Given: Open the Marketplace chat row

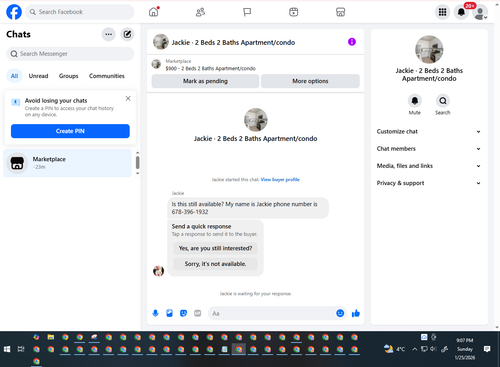Looking at the screenshot, I should coord(68,163).
